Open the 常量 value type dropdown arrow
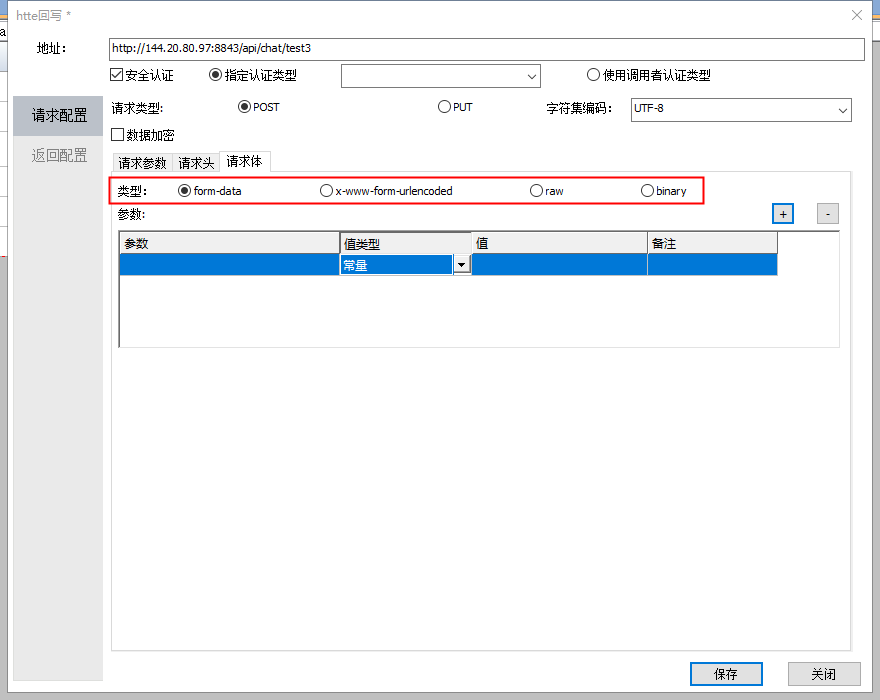Viewport: 880px width, 700px height. point(461,265)
